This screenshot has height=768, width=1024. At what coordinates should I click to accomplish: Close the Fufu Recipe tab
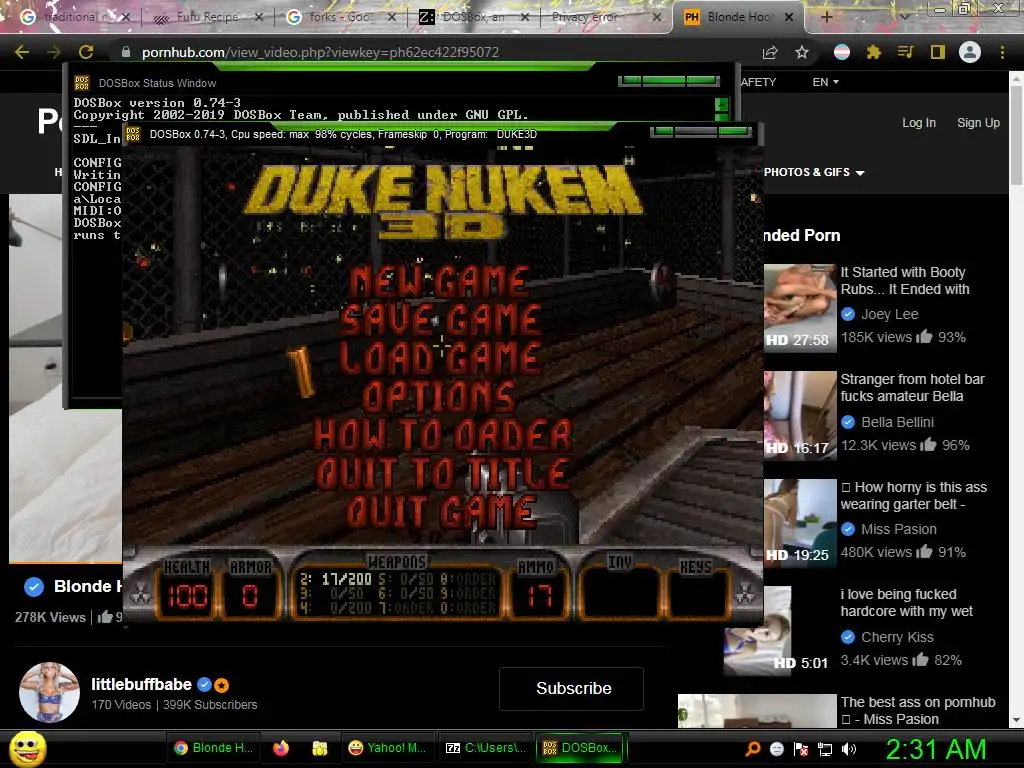coord(259,17)
